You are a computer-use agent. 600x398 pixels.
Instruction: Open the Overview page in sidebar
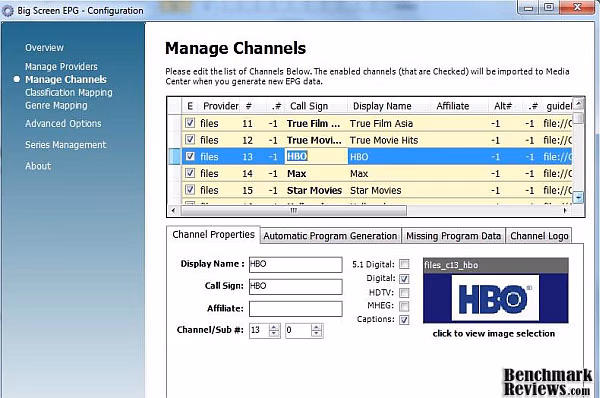click(x=44, y=48)
